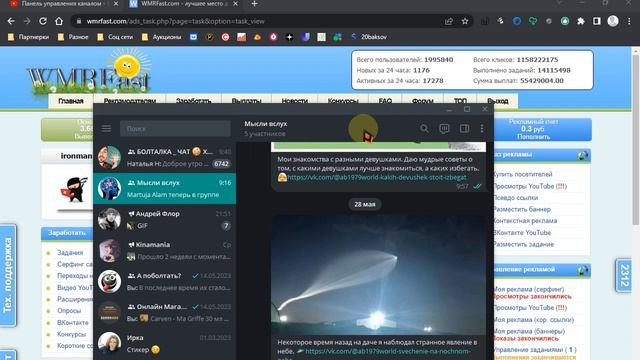Switch to WMRFast.com browser tab
The image size is (640, 360).
tap(184, 4)
